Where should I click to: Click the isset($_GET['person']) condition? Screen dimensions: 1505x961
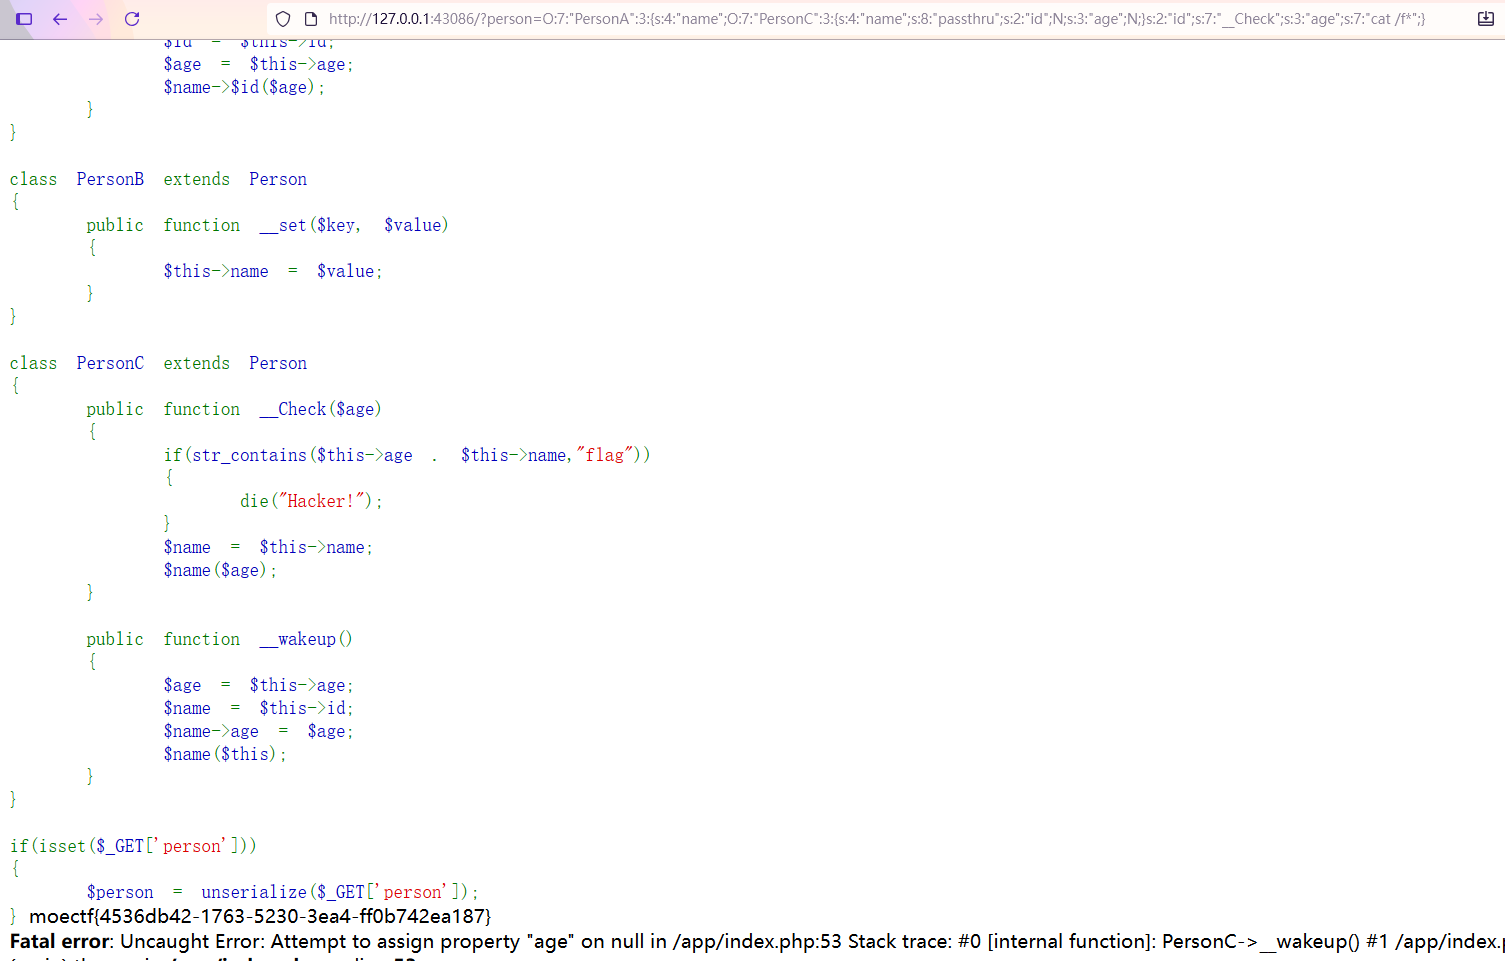point(133,846)
